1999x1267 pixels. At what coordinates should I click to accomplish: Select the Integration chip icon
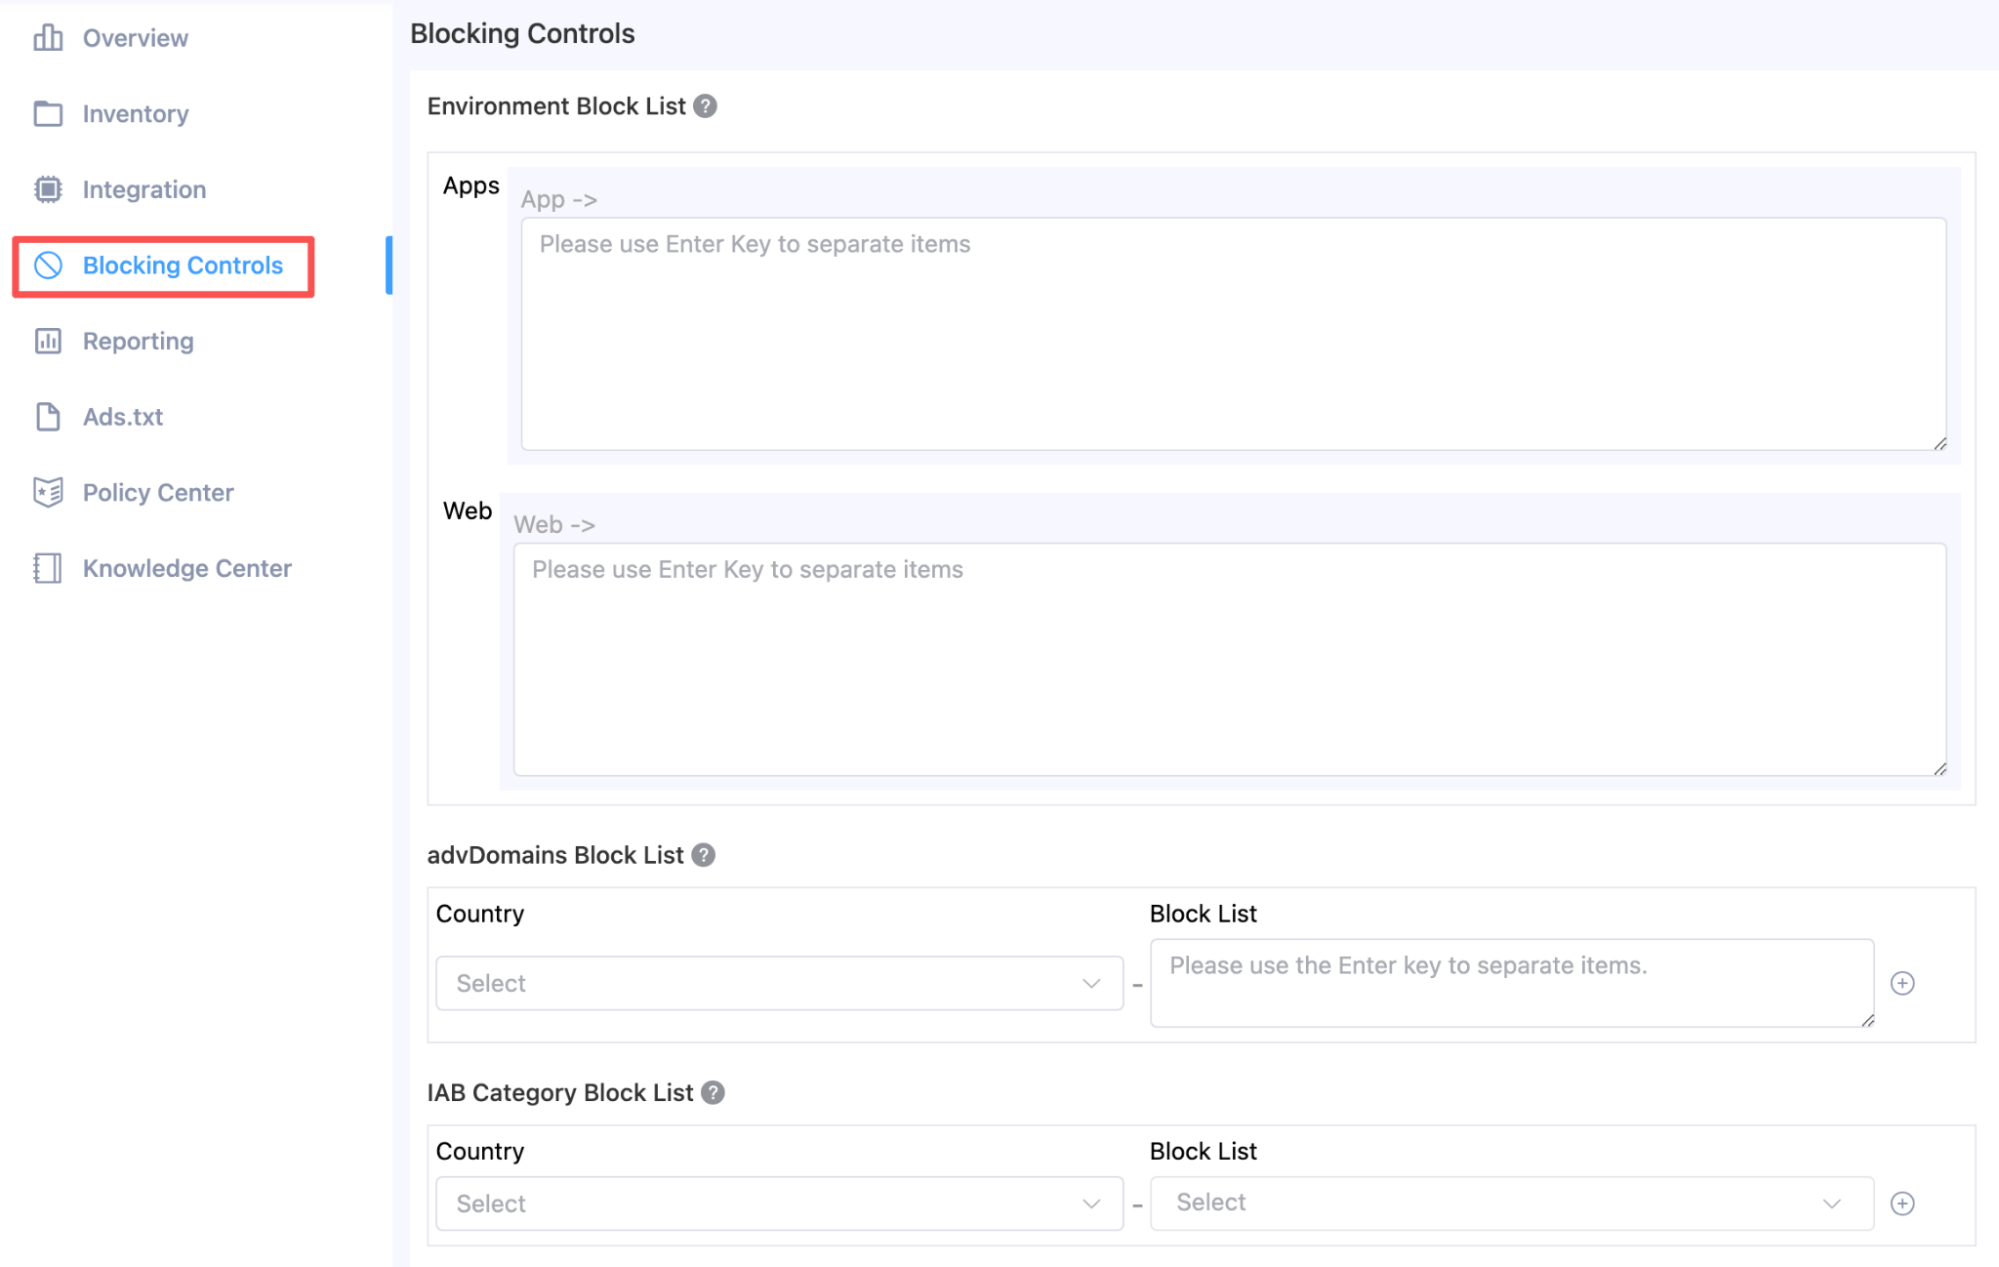tap(47, 189)
